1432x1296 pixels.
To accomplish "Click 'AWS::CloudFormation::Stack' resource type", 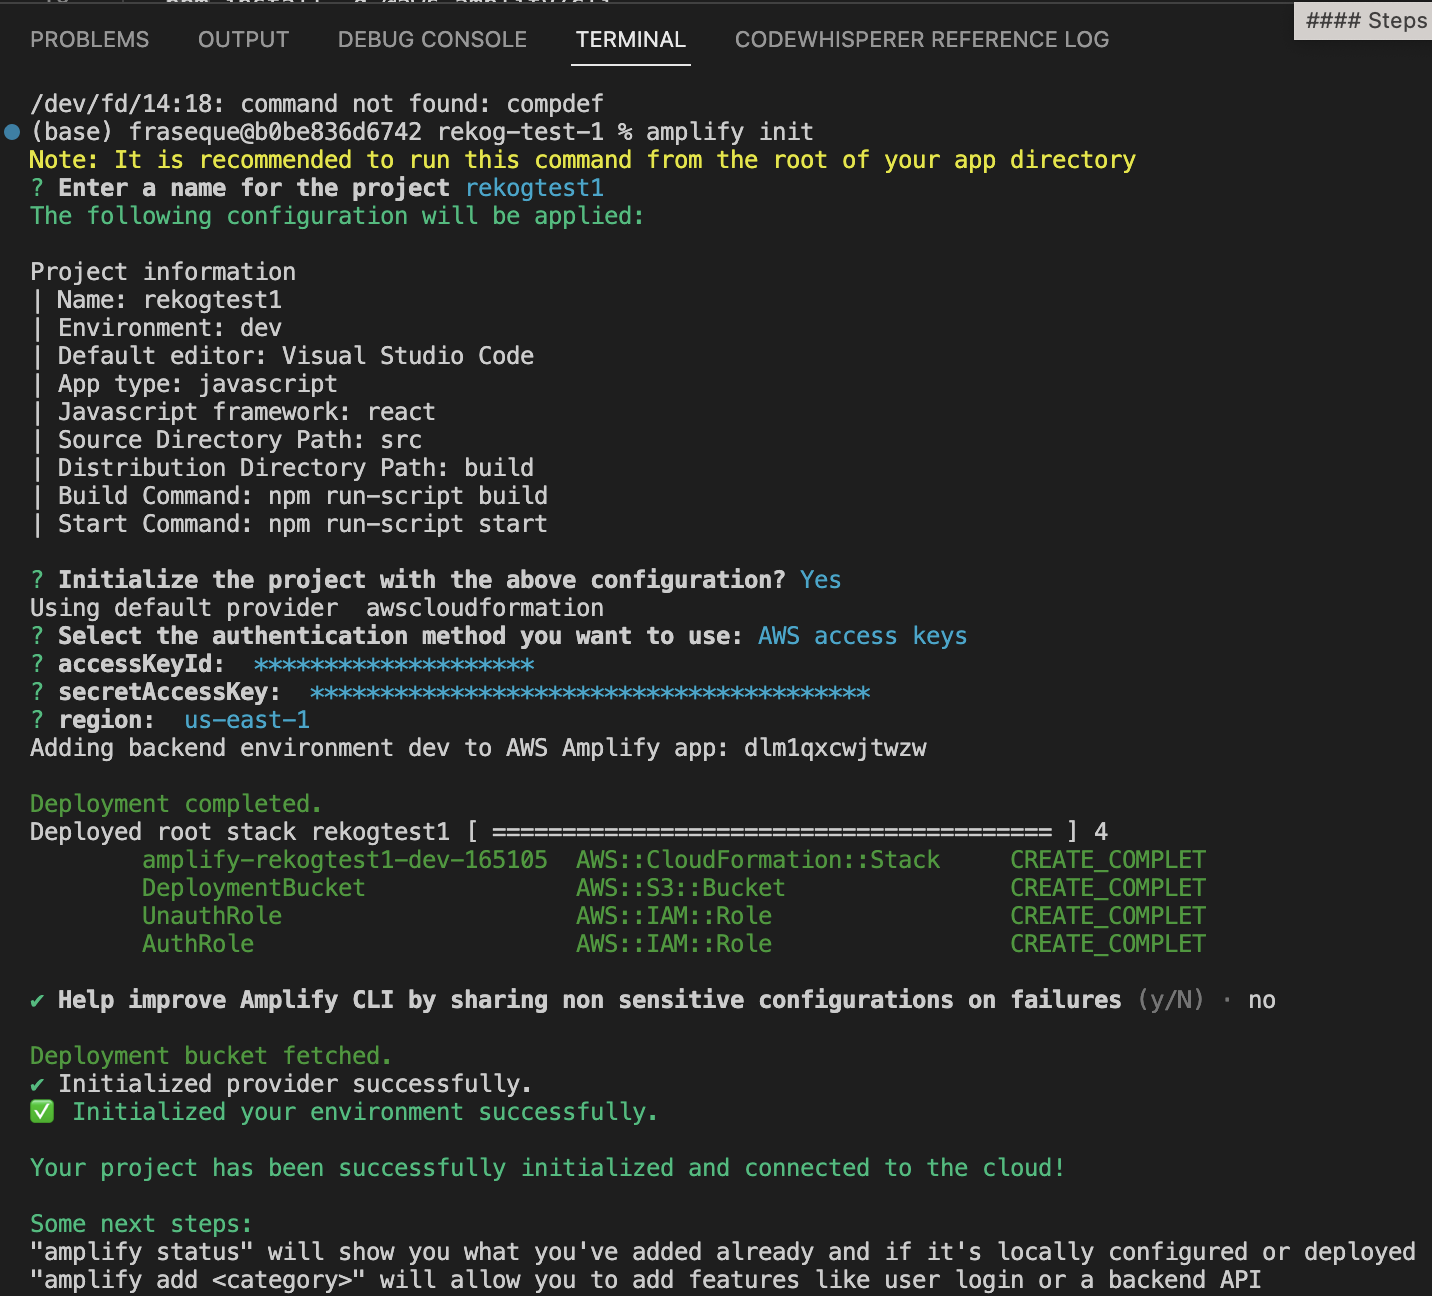I will pos(758,860).
